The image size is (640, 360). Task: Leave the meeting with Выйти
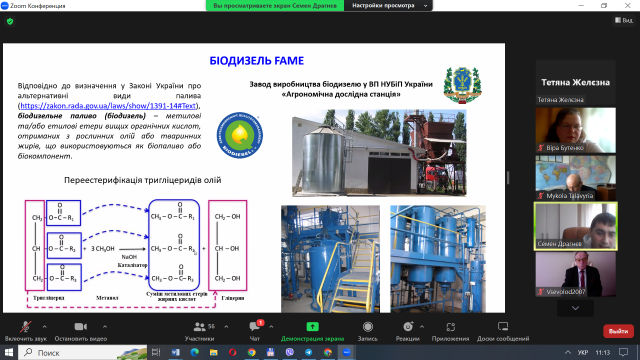(x=618, y=331)
